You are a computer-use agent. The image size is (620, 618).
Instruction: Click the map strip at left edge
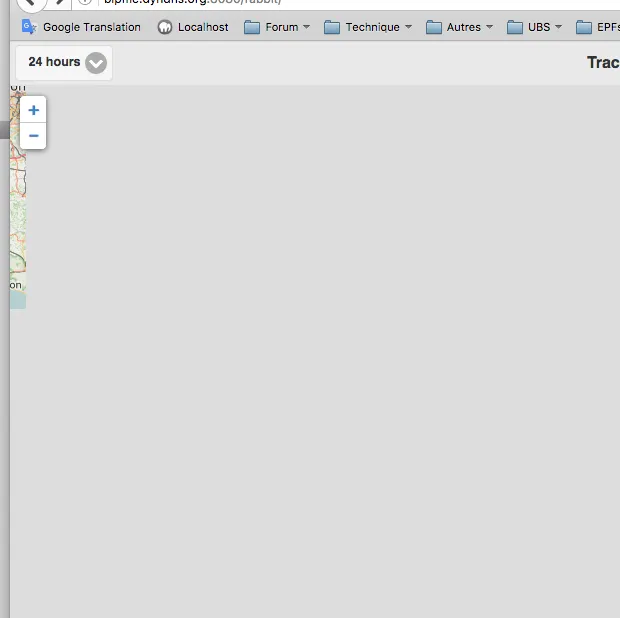point(18,197)
